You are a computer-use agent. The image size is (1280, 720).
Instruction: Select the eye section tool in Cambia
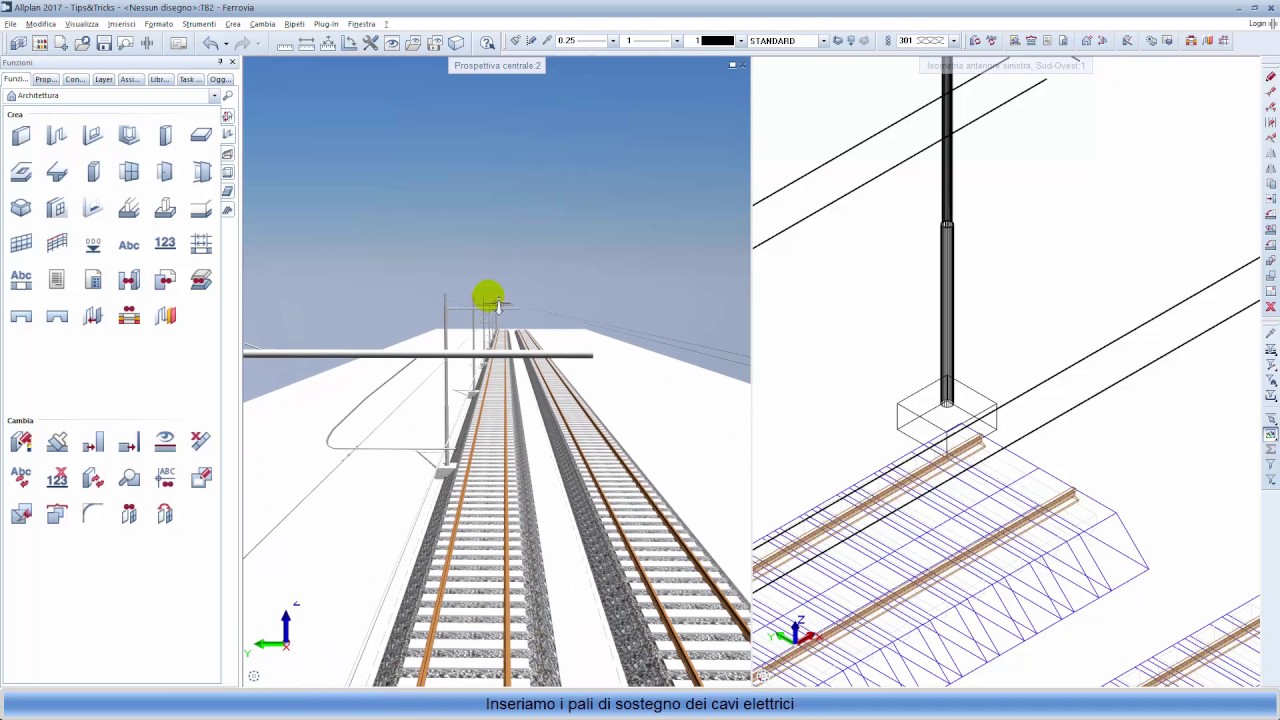click(165, 441)
